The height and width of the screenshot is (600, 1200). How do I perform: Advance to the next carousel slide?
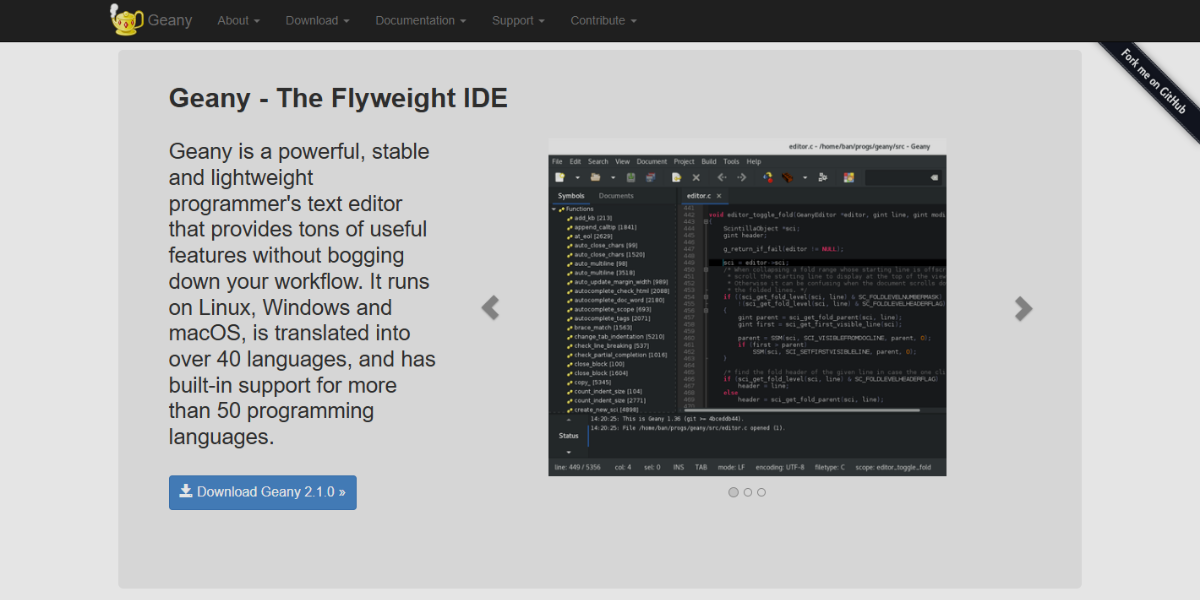tap(1023, 309)
